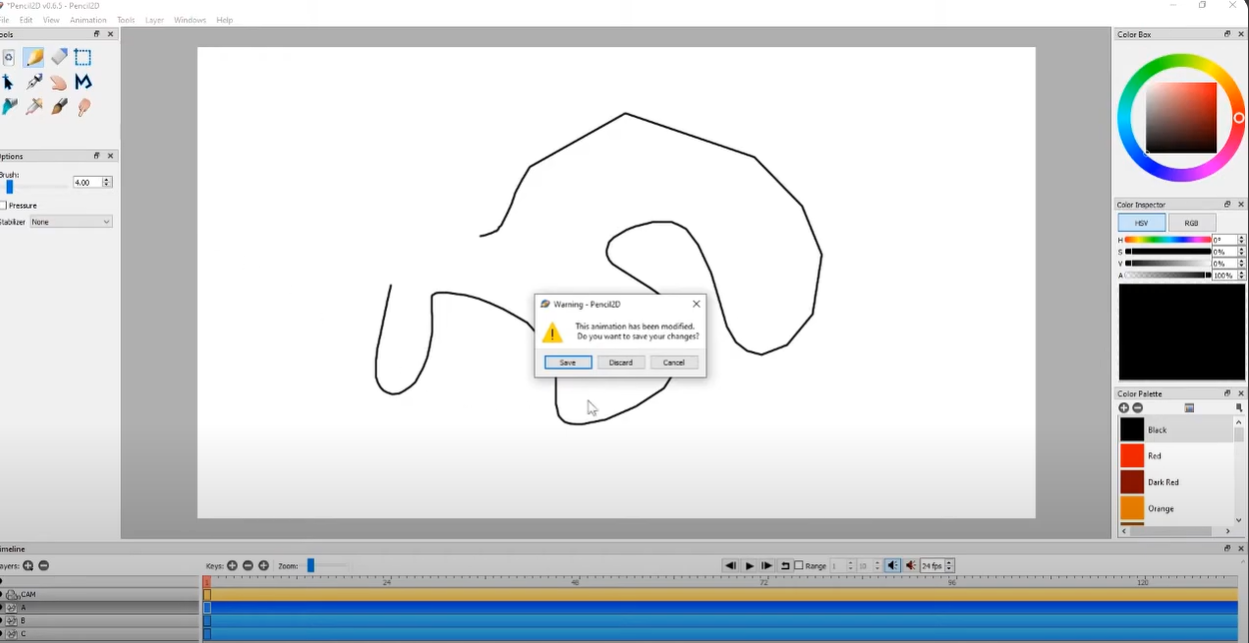1249x643 pixels.
Task: Add a new keyframe in the timeline
Action: coord(232,565)
